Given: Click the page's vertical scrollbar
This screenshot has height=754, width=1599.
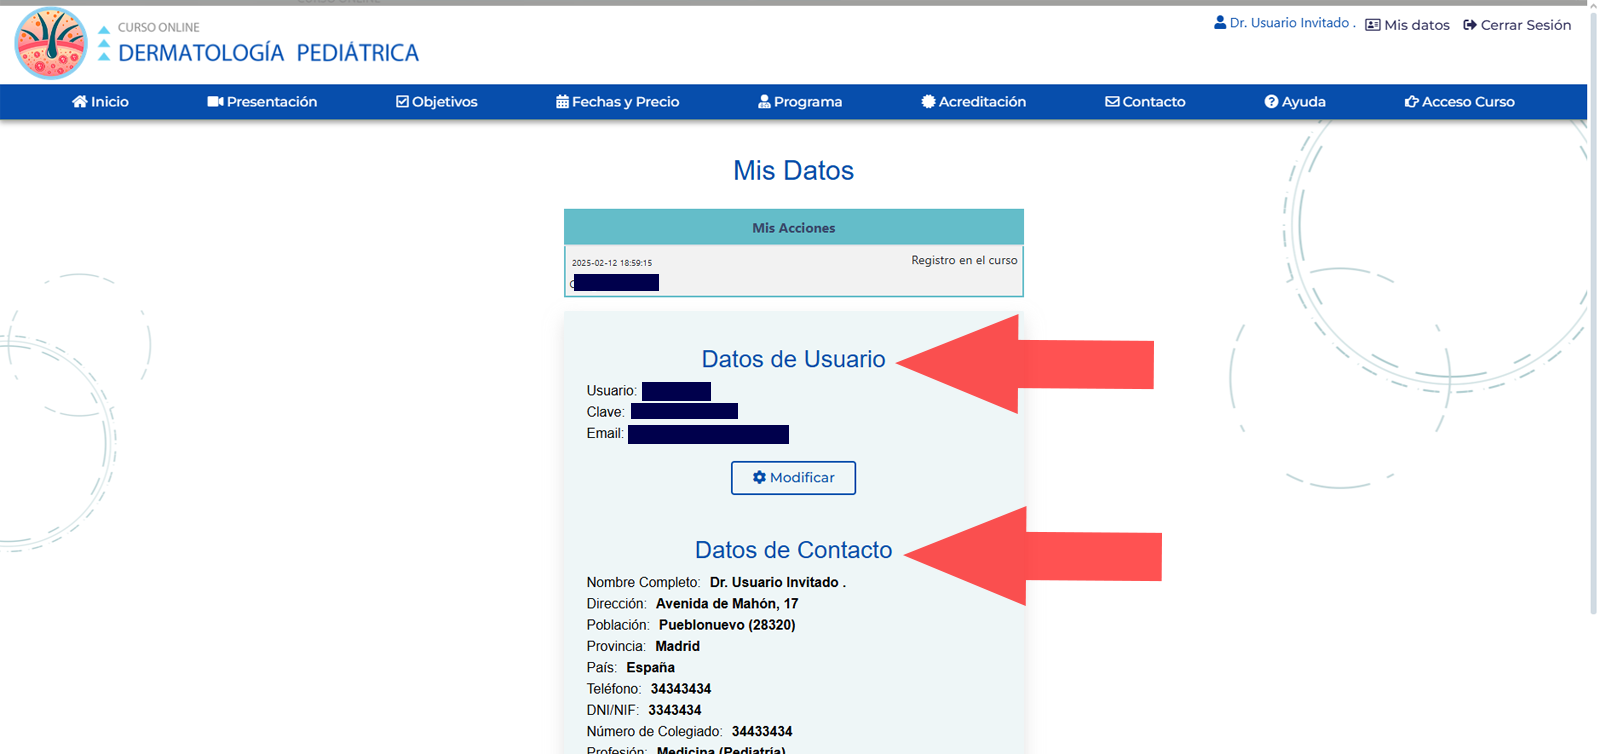Looking at the screenshot, I should 1593,300.
